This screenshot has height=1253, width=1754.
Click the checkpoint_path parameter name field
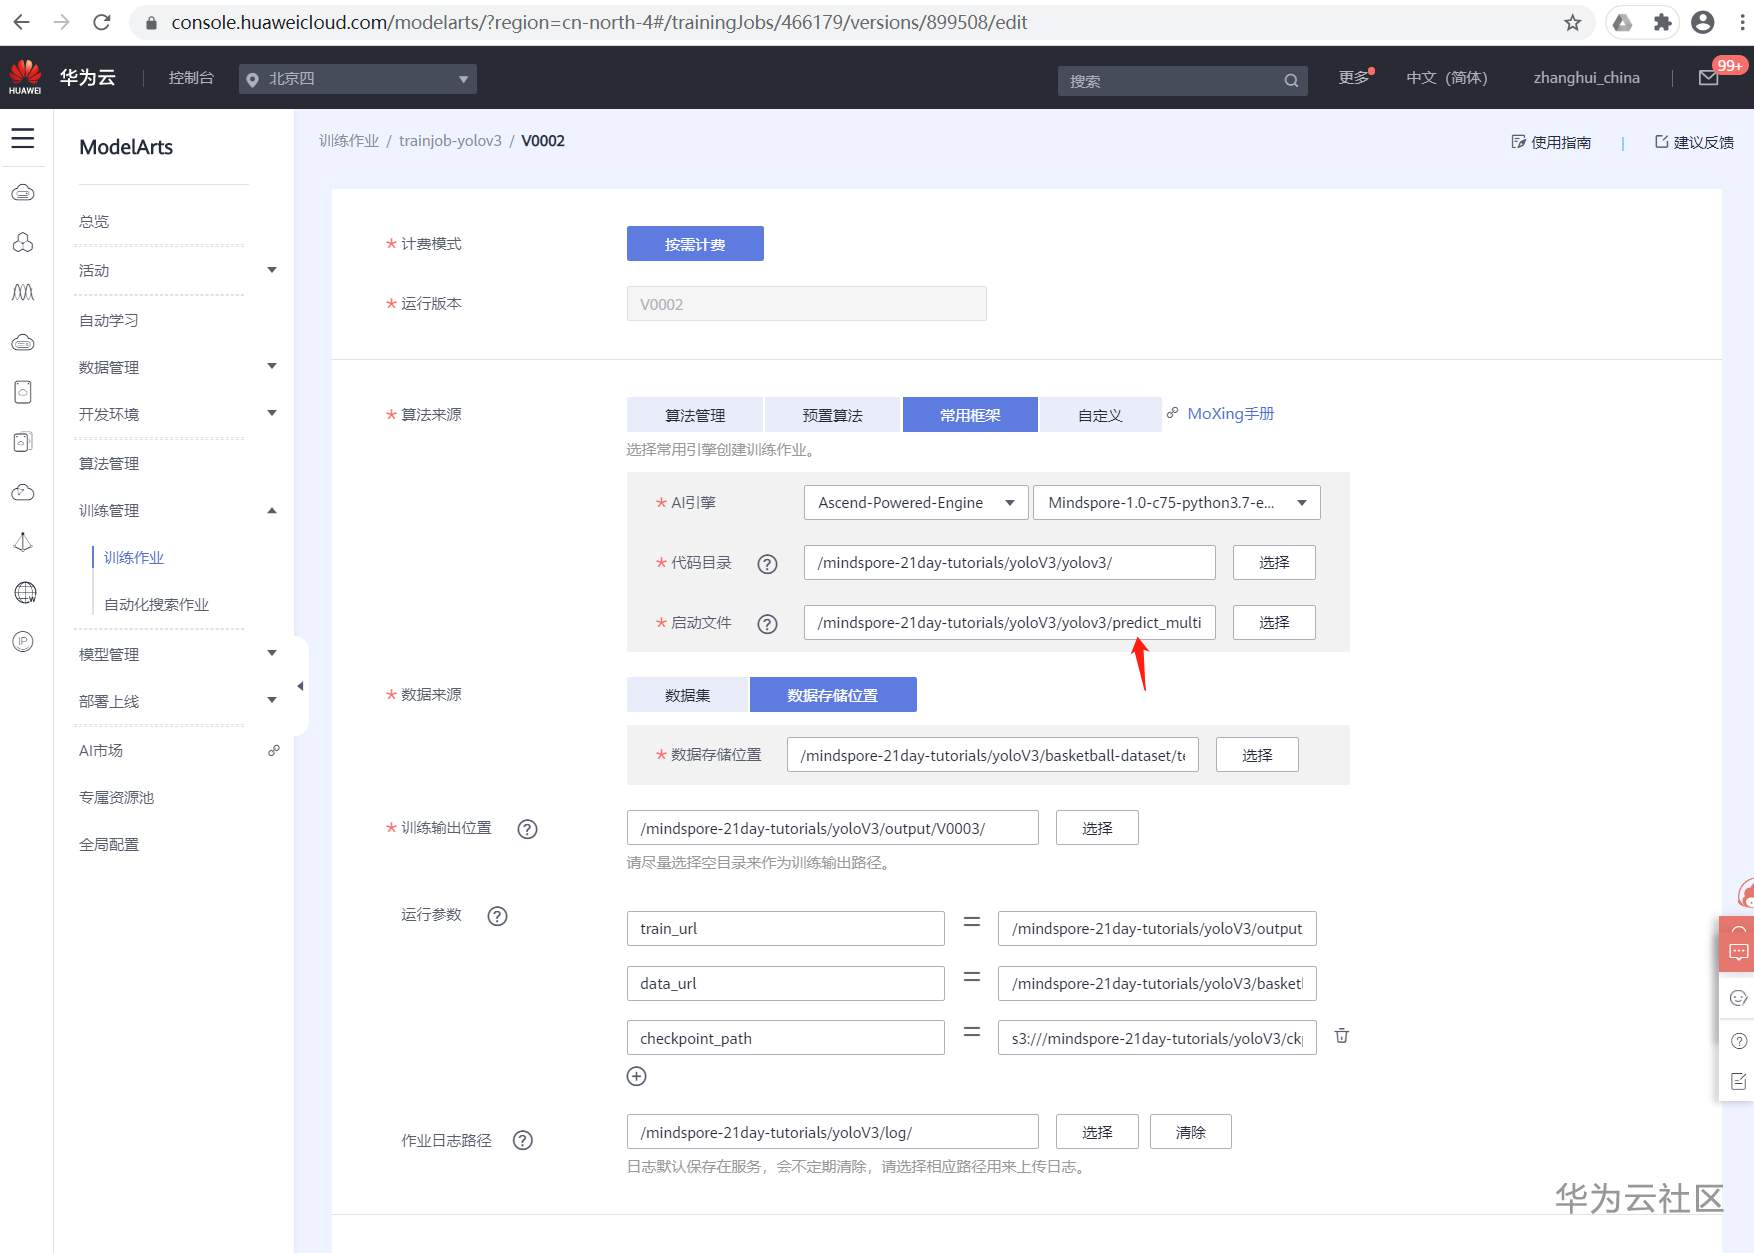[x=785, y=1038]
